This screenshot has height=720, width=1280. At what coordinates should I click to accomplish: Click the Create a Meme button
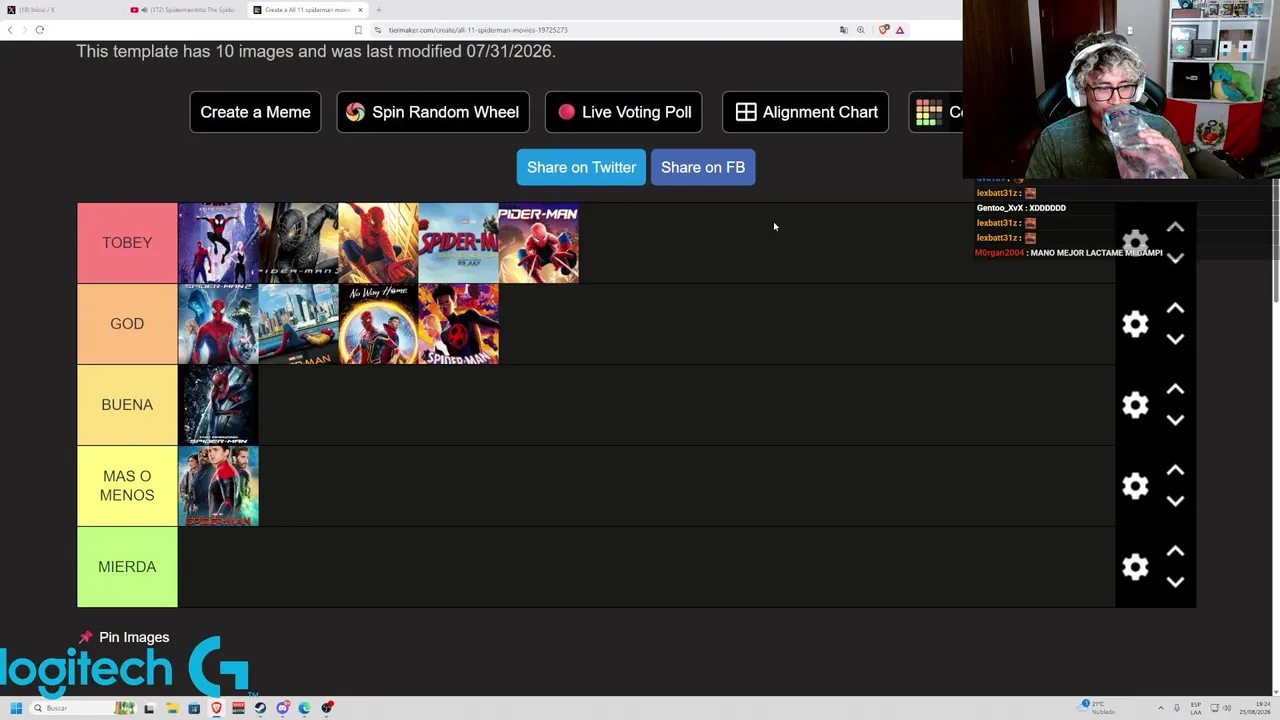coord(255,112)
